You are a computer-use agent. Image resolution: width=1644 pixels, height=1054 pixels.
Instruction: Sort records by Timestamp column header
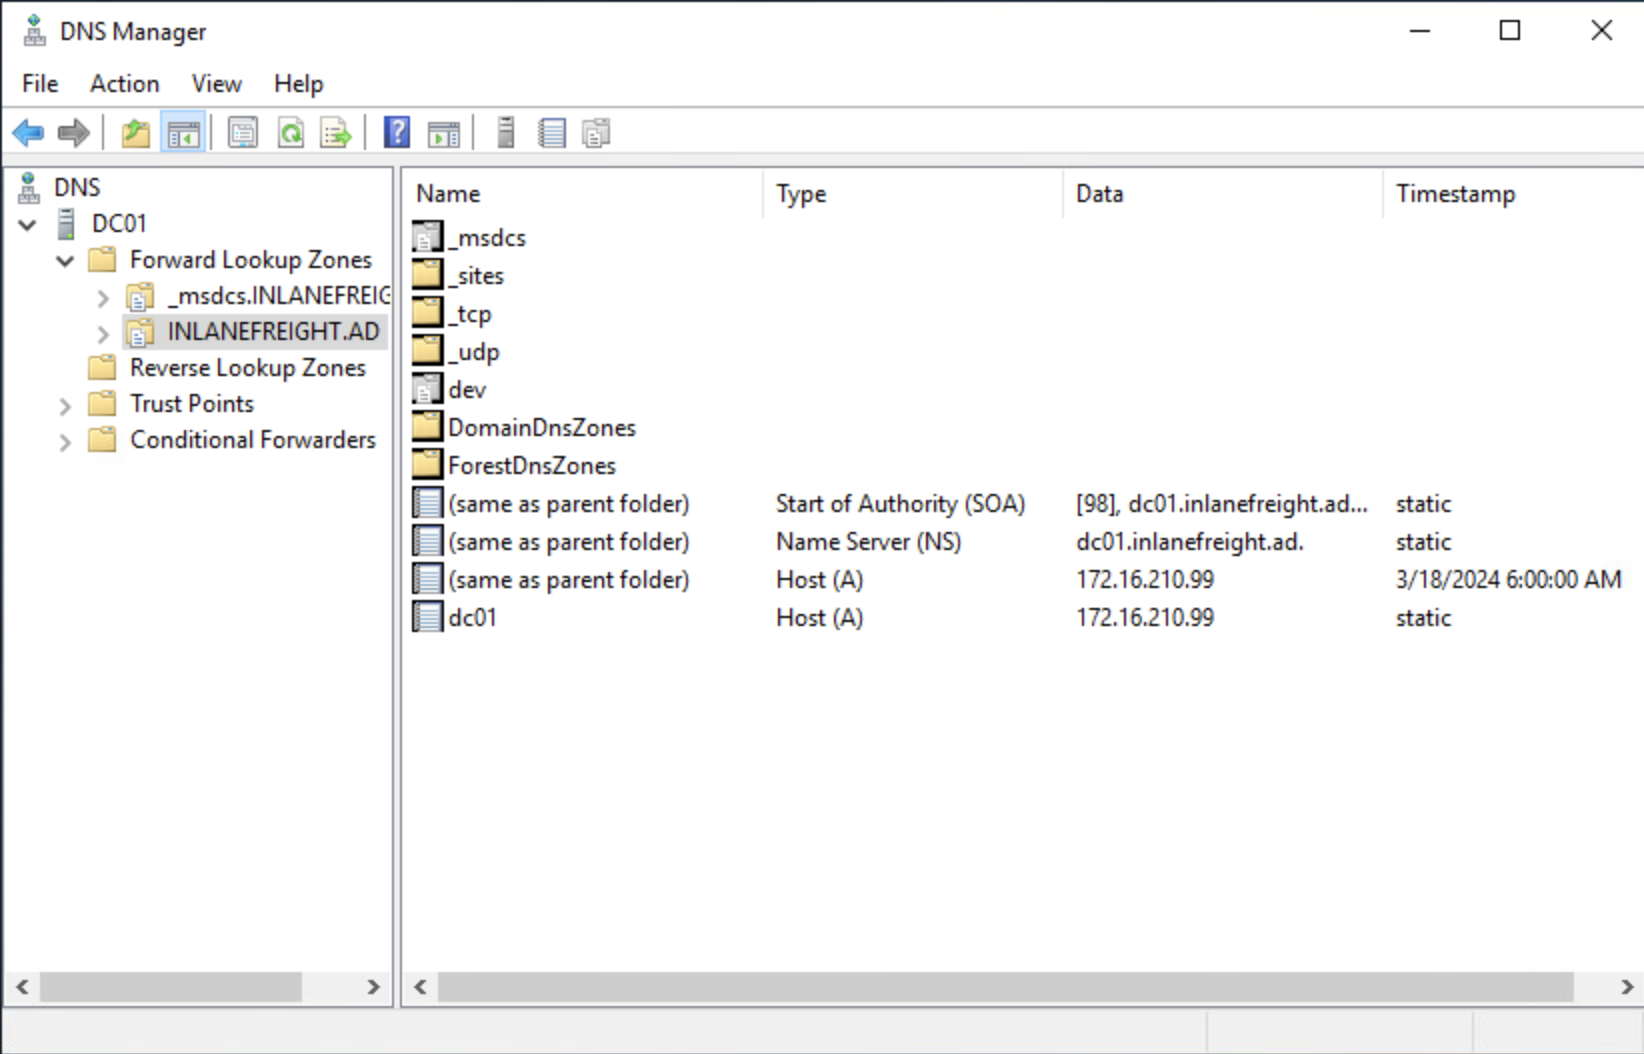1455,194
